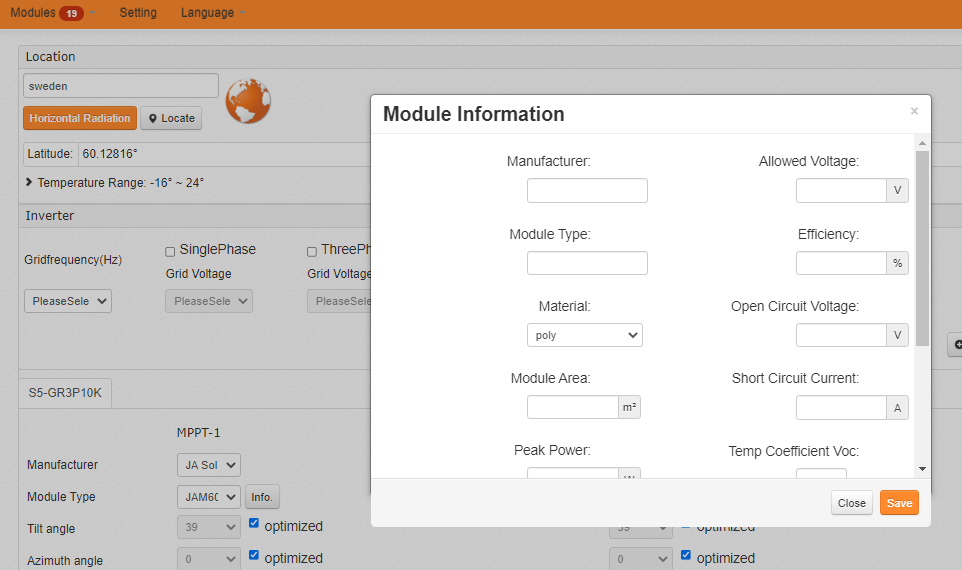
Task: Click the Horizontal Radiation button
Action: point(80,118)
